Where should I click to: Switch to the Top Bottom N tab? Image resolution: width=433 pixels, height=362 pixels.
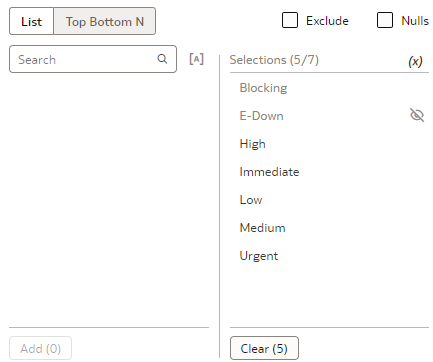point(105,21)
